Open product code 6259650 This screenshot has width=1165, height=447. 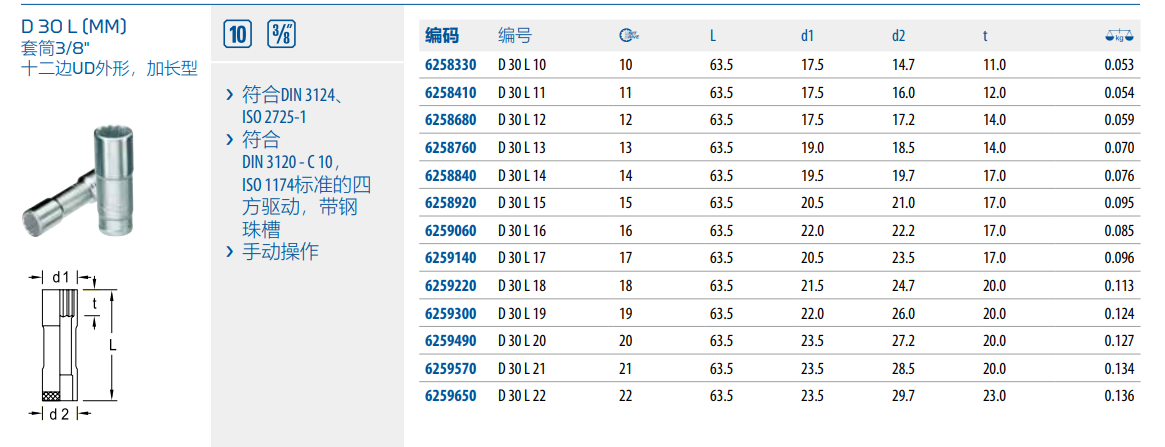click(x=451, y=396)
